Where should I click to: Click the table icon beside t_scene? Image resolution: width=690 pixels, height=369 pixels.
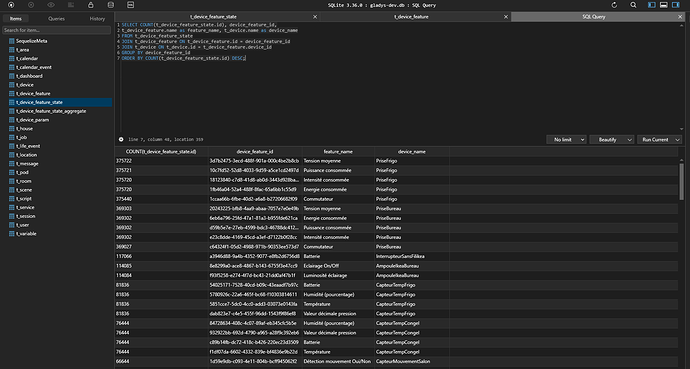[x=12, y=190]
